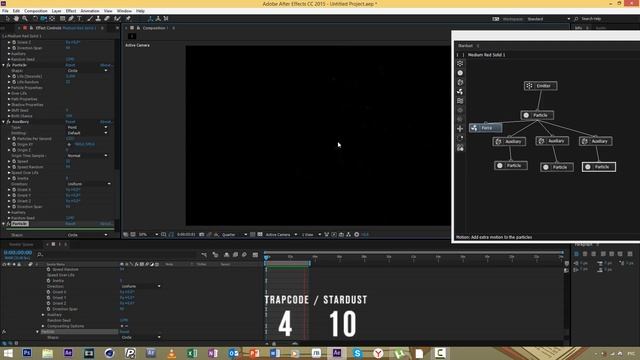Select the highlighted Particle node at bottom right

point(599,167)
